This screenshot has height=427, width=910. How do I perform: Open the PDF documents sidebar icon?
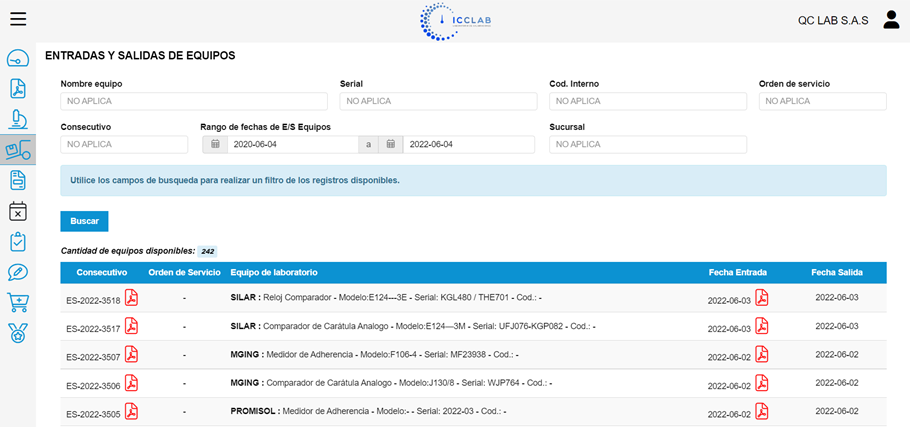coord(18,88)
